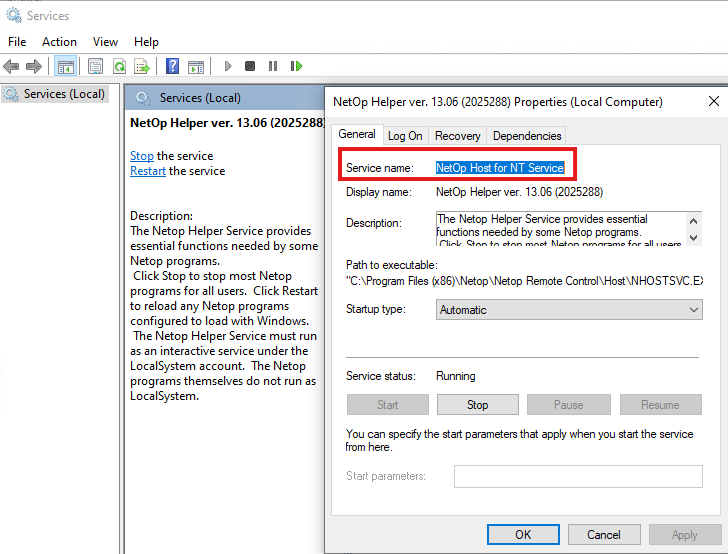The width and height of the screenshot is (728, 554).
Task: Click the highlighted 'NetOp Host for NT Service' name
Action: point(500,168)
